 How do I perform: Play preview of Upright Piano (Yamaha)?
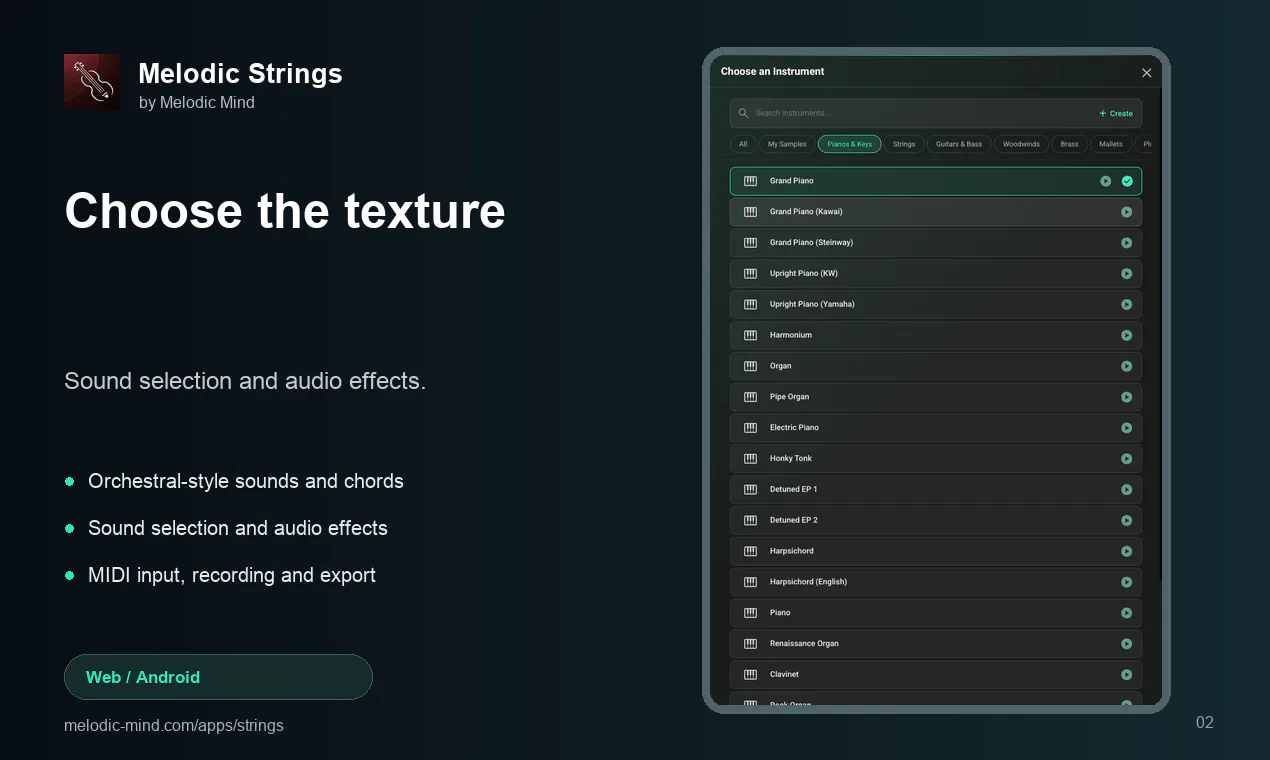[1126, 304]
